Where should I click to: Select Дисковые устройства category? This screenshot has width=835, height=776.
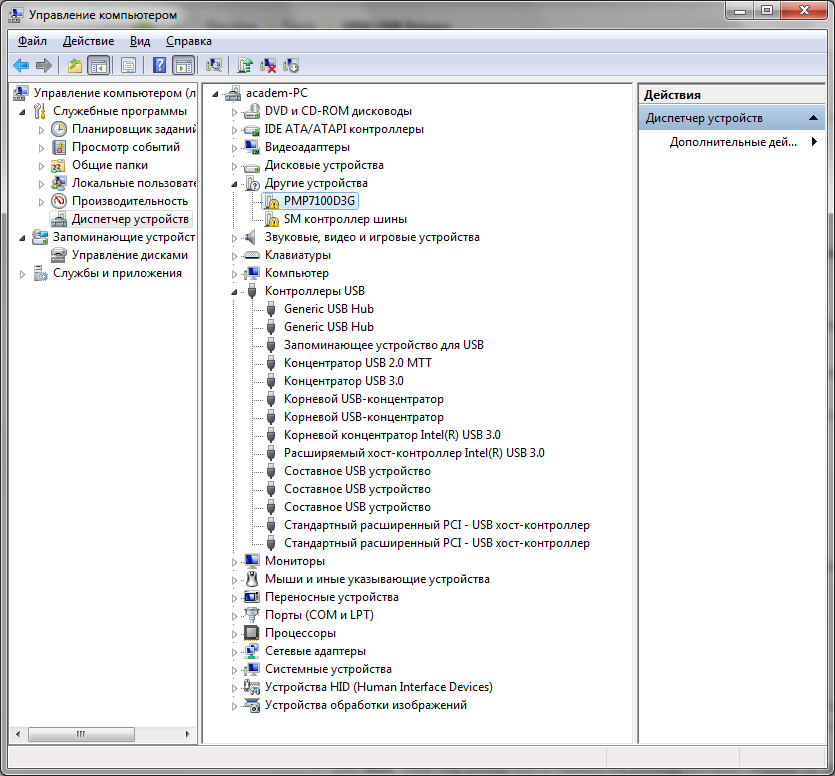[x=324, y=165]
